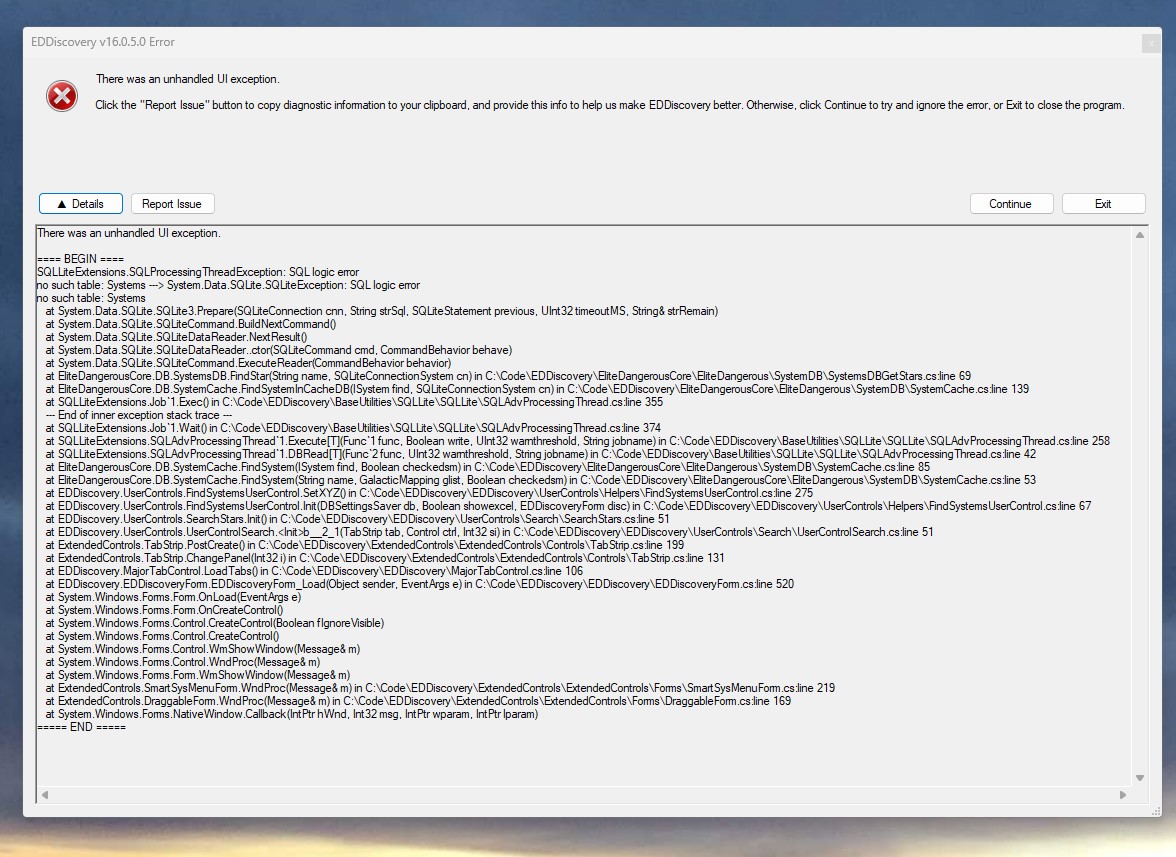
Task: Click the NativeWindow.Callback line
Action: 292,715
